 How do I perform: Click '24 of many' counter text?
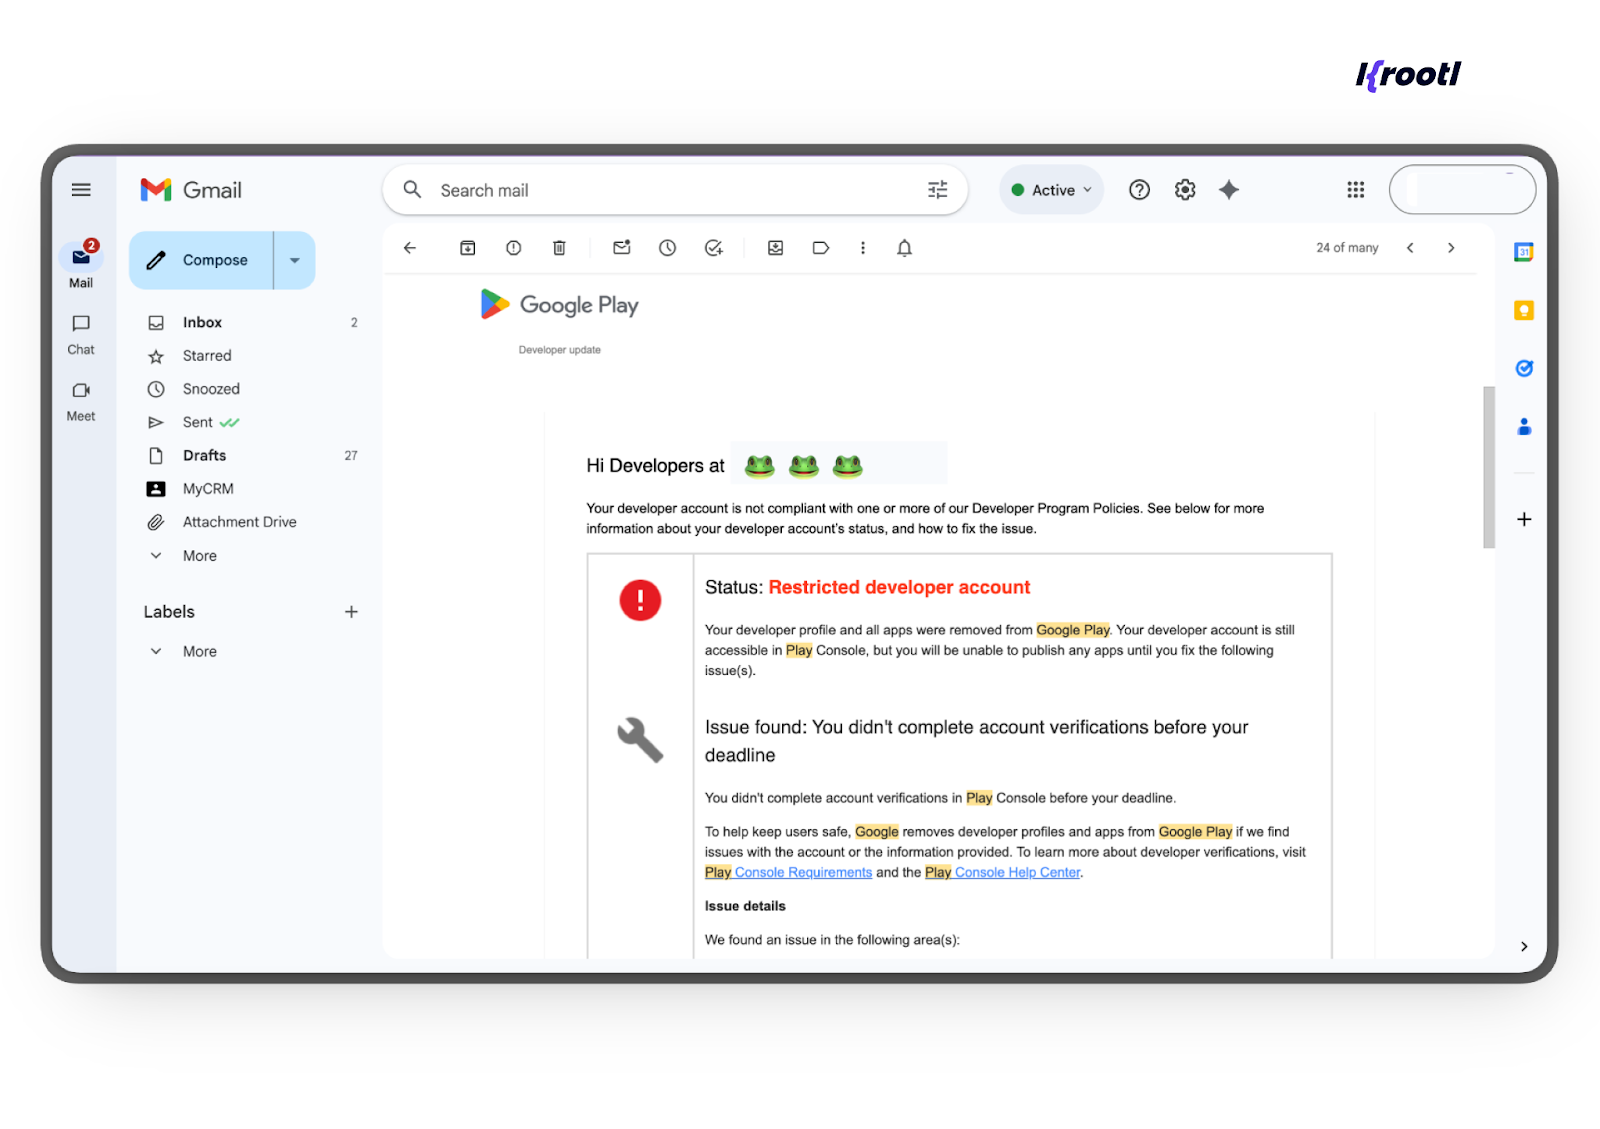point(1347,248)
